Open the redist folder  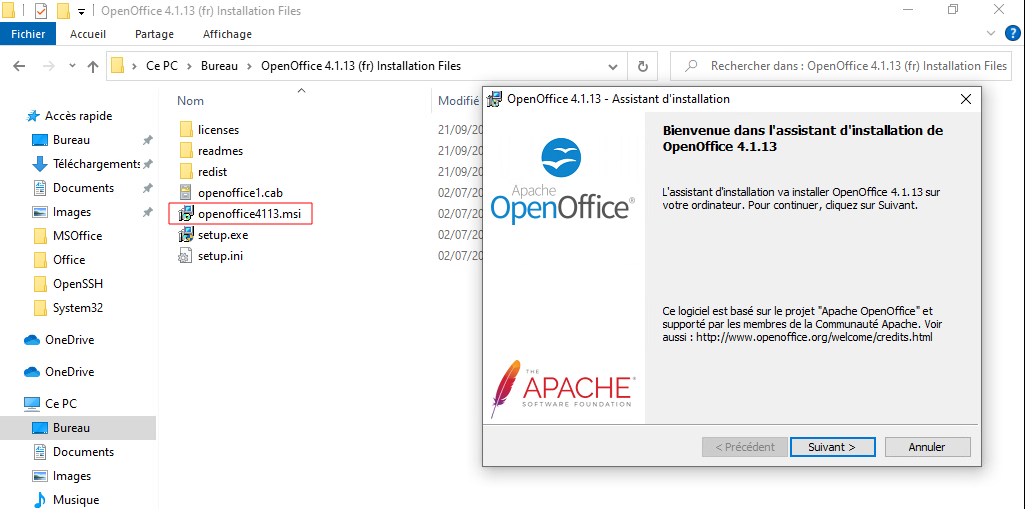212,172
